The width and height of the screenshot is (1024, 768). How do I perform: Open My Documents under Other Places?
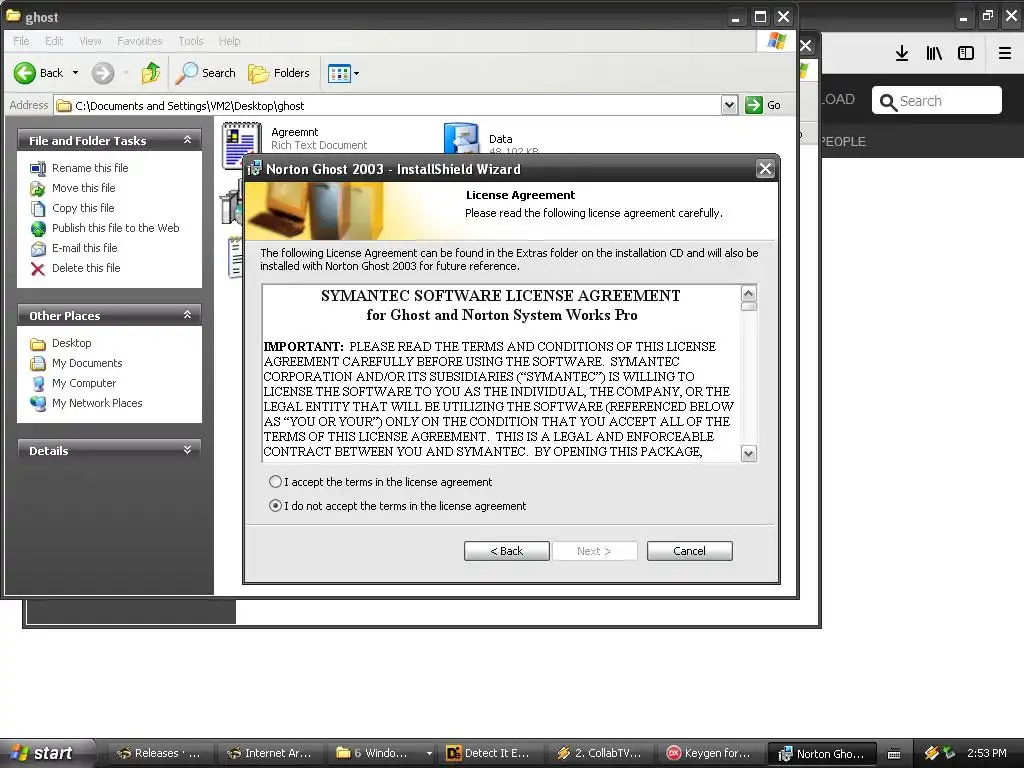pyautogui.click(x=87, y=363)
